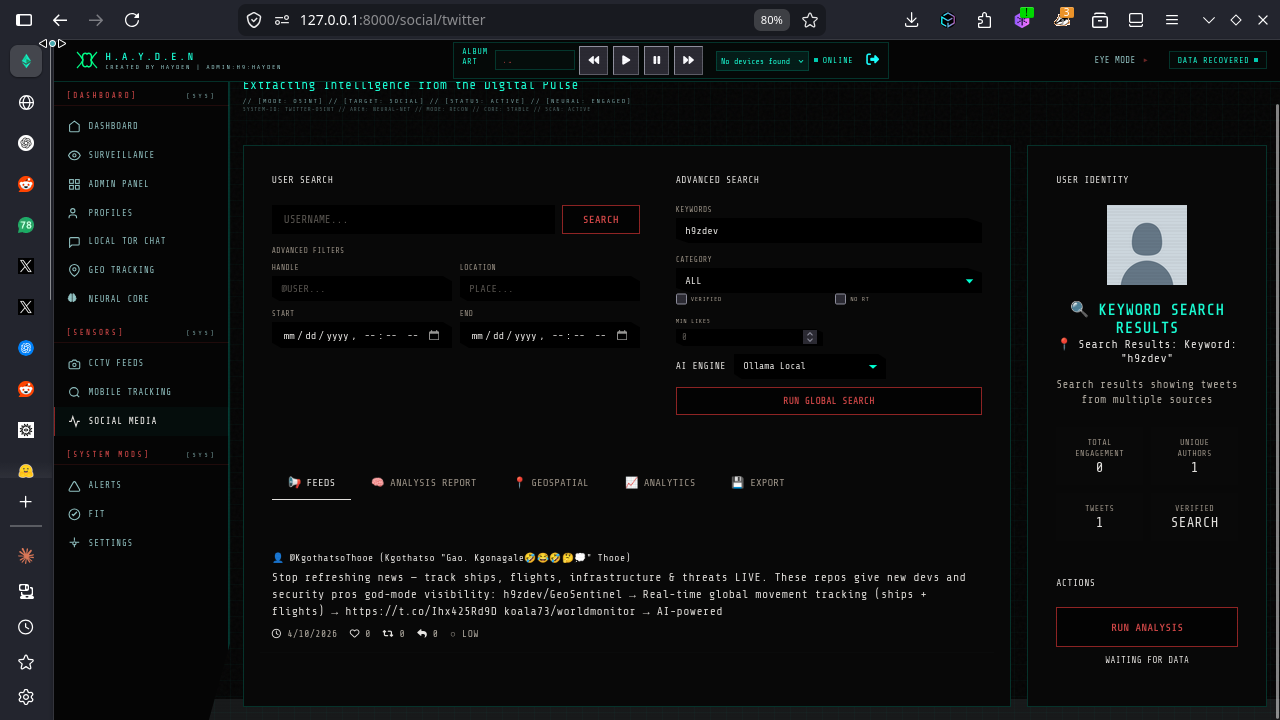Screen dimensions: 1280x720
Task: Increase Min Likes using the stepper
Action: [x=810, y=332]
